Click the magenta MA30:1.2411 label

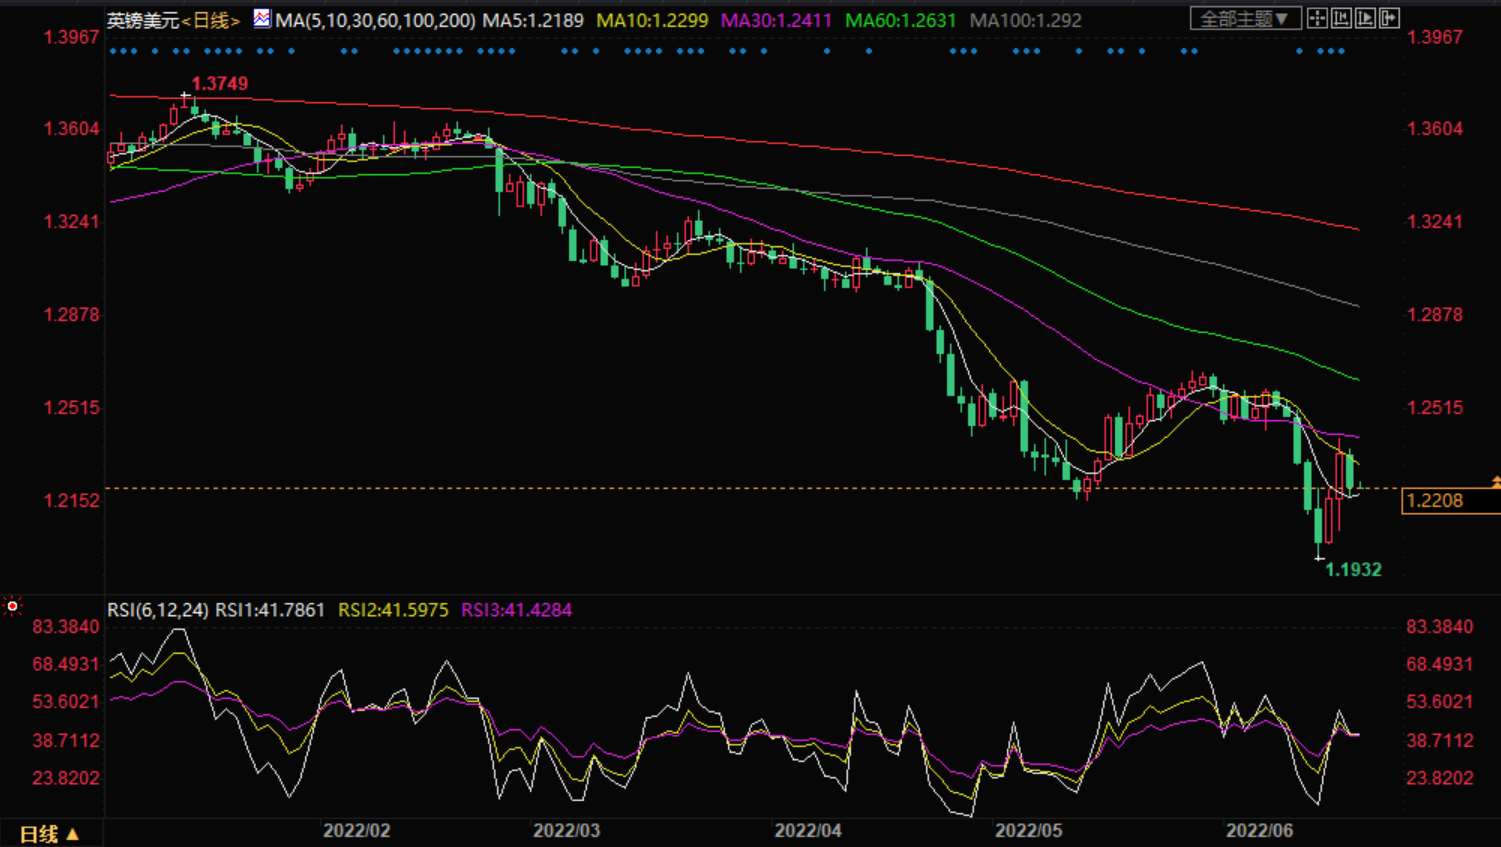point(777,20)
